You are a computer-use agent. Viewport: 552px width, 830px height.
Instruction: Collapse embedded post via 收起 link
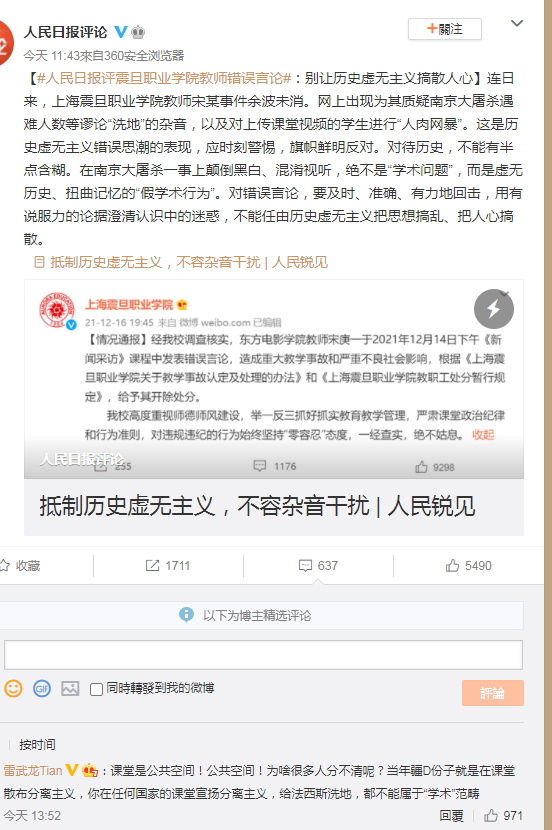[483, 435]
